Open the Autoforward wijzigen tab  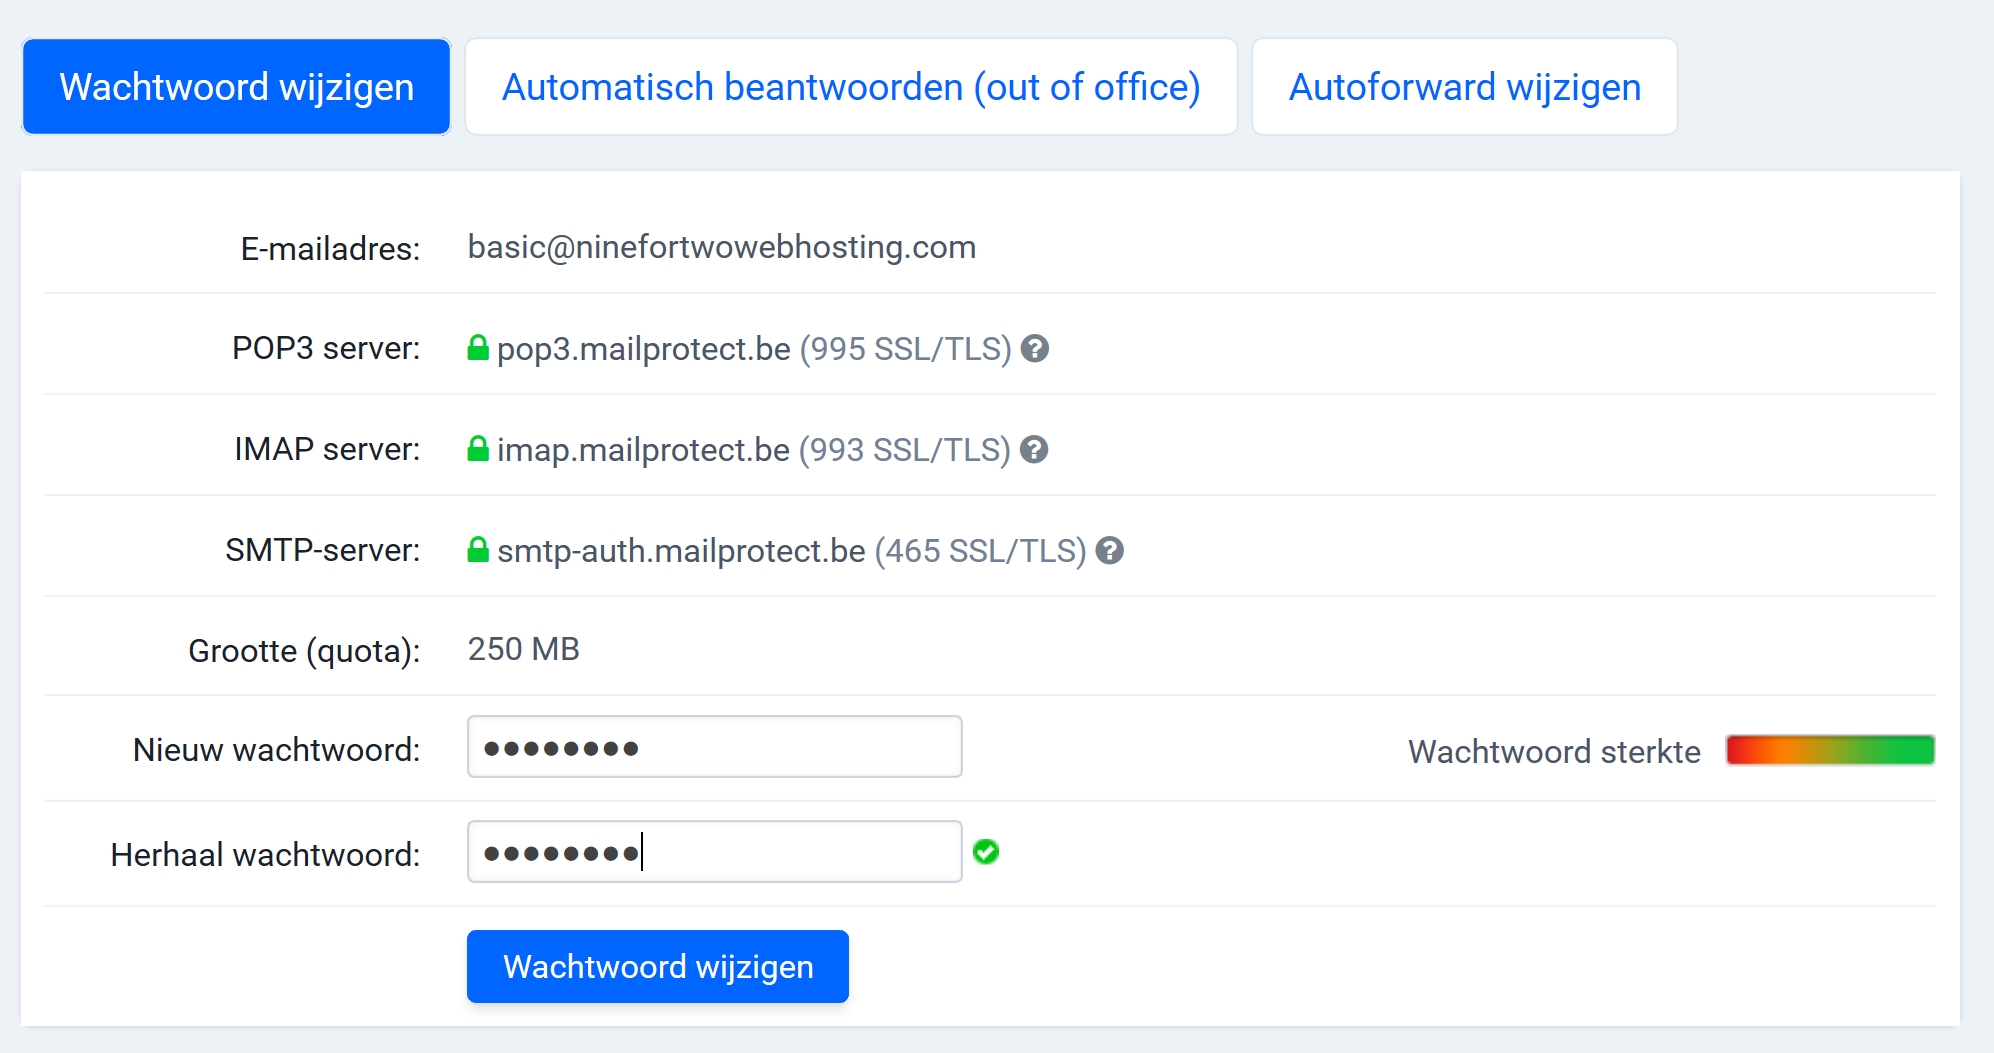(x=1464, y=87)
